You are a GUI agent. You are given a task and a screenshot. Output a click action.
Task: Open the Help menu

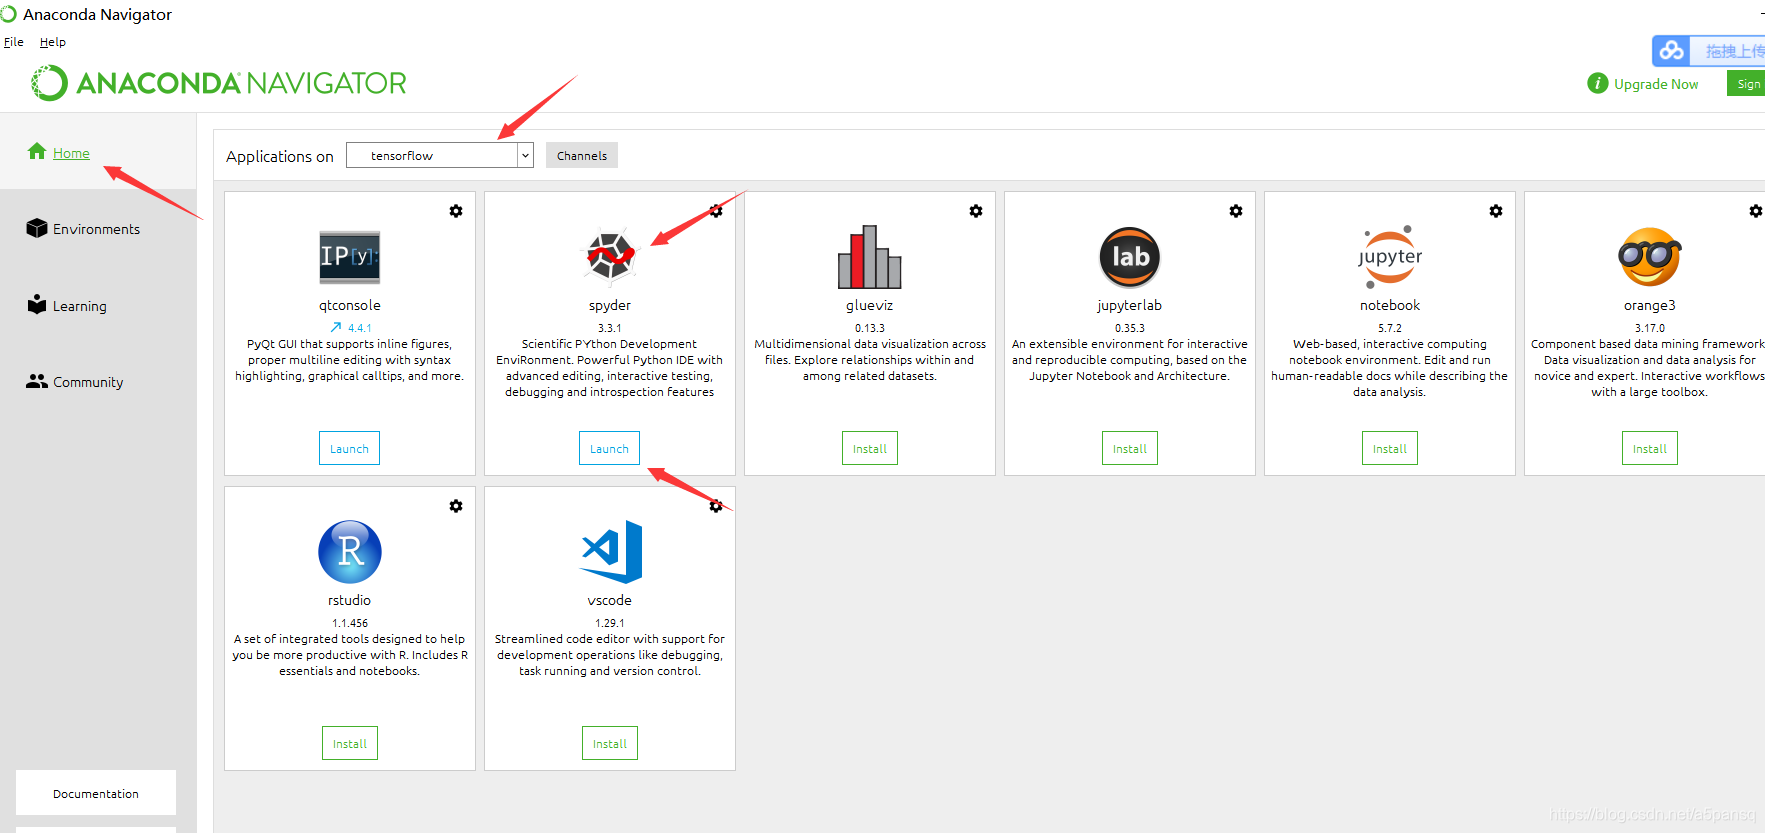pos(53,42)
